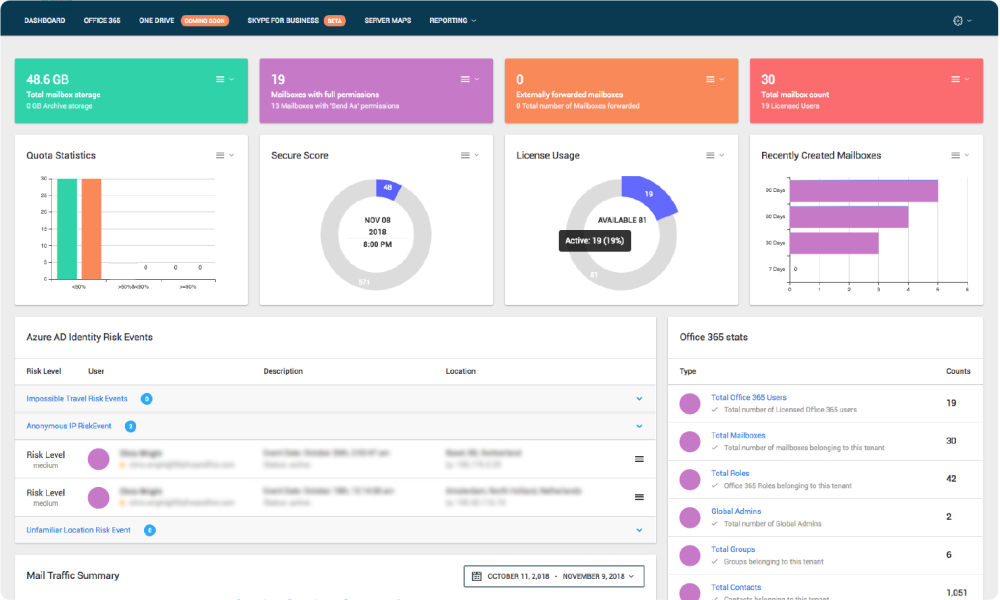Switch to the Office 365 tab
1000x600 pixels.
[102, 20]
